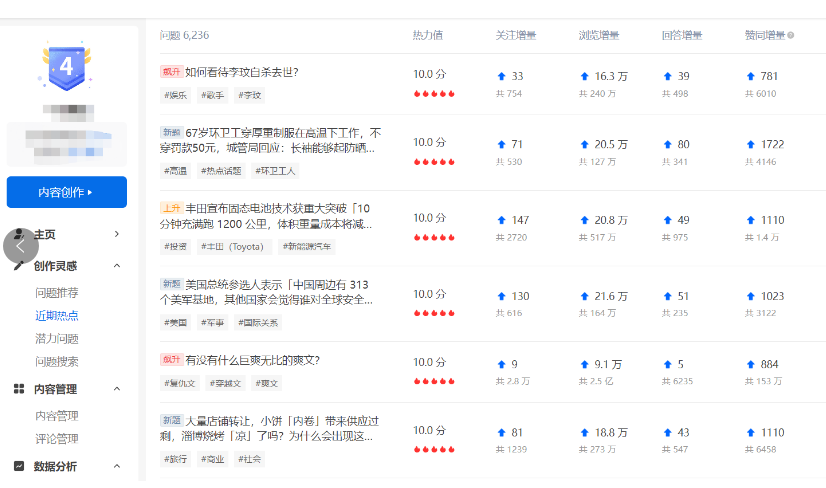This screenshot has width=826, height=488.
Task: Click the #美国 tag
Action: 175,323
